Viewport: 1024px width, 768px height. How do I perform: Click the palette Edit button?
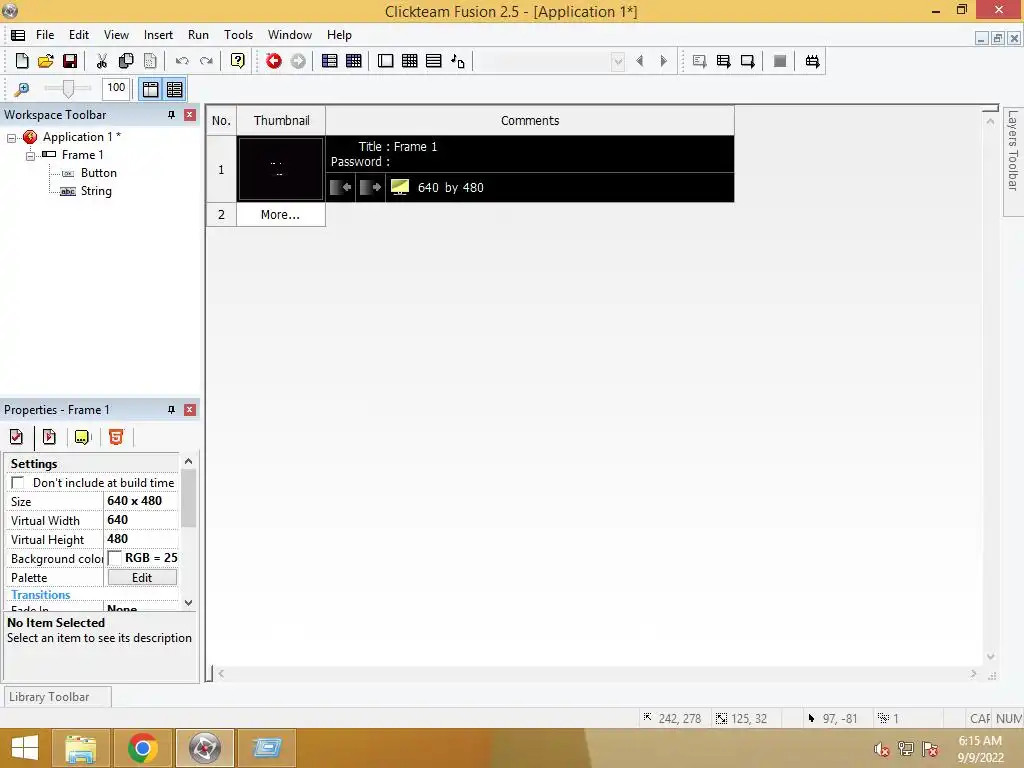(x=142, y=578)
